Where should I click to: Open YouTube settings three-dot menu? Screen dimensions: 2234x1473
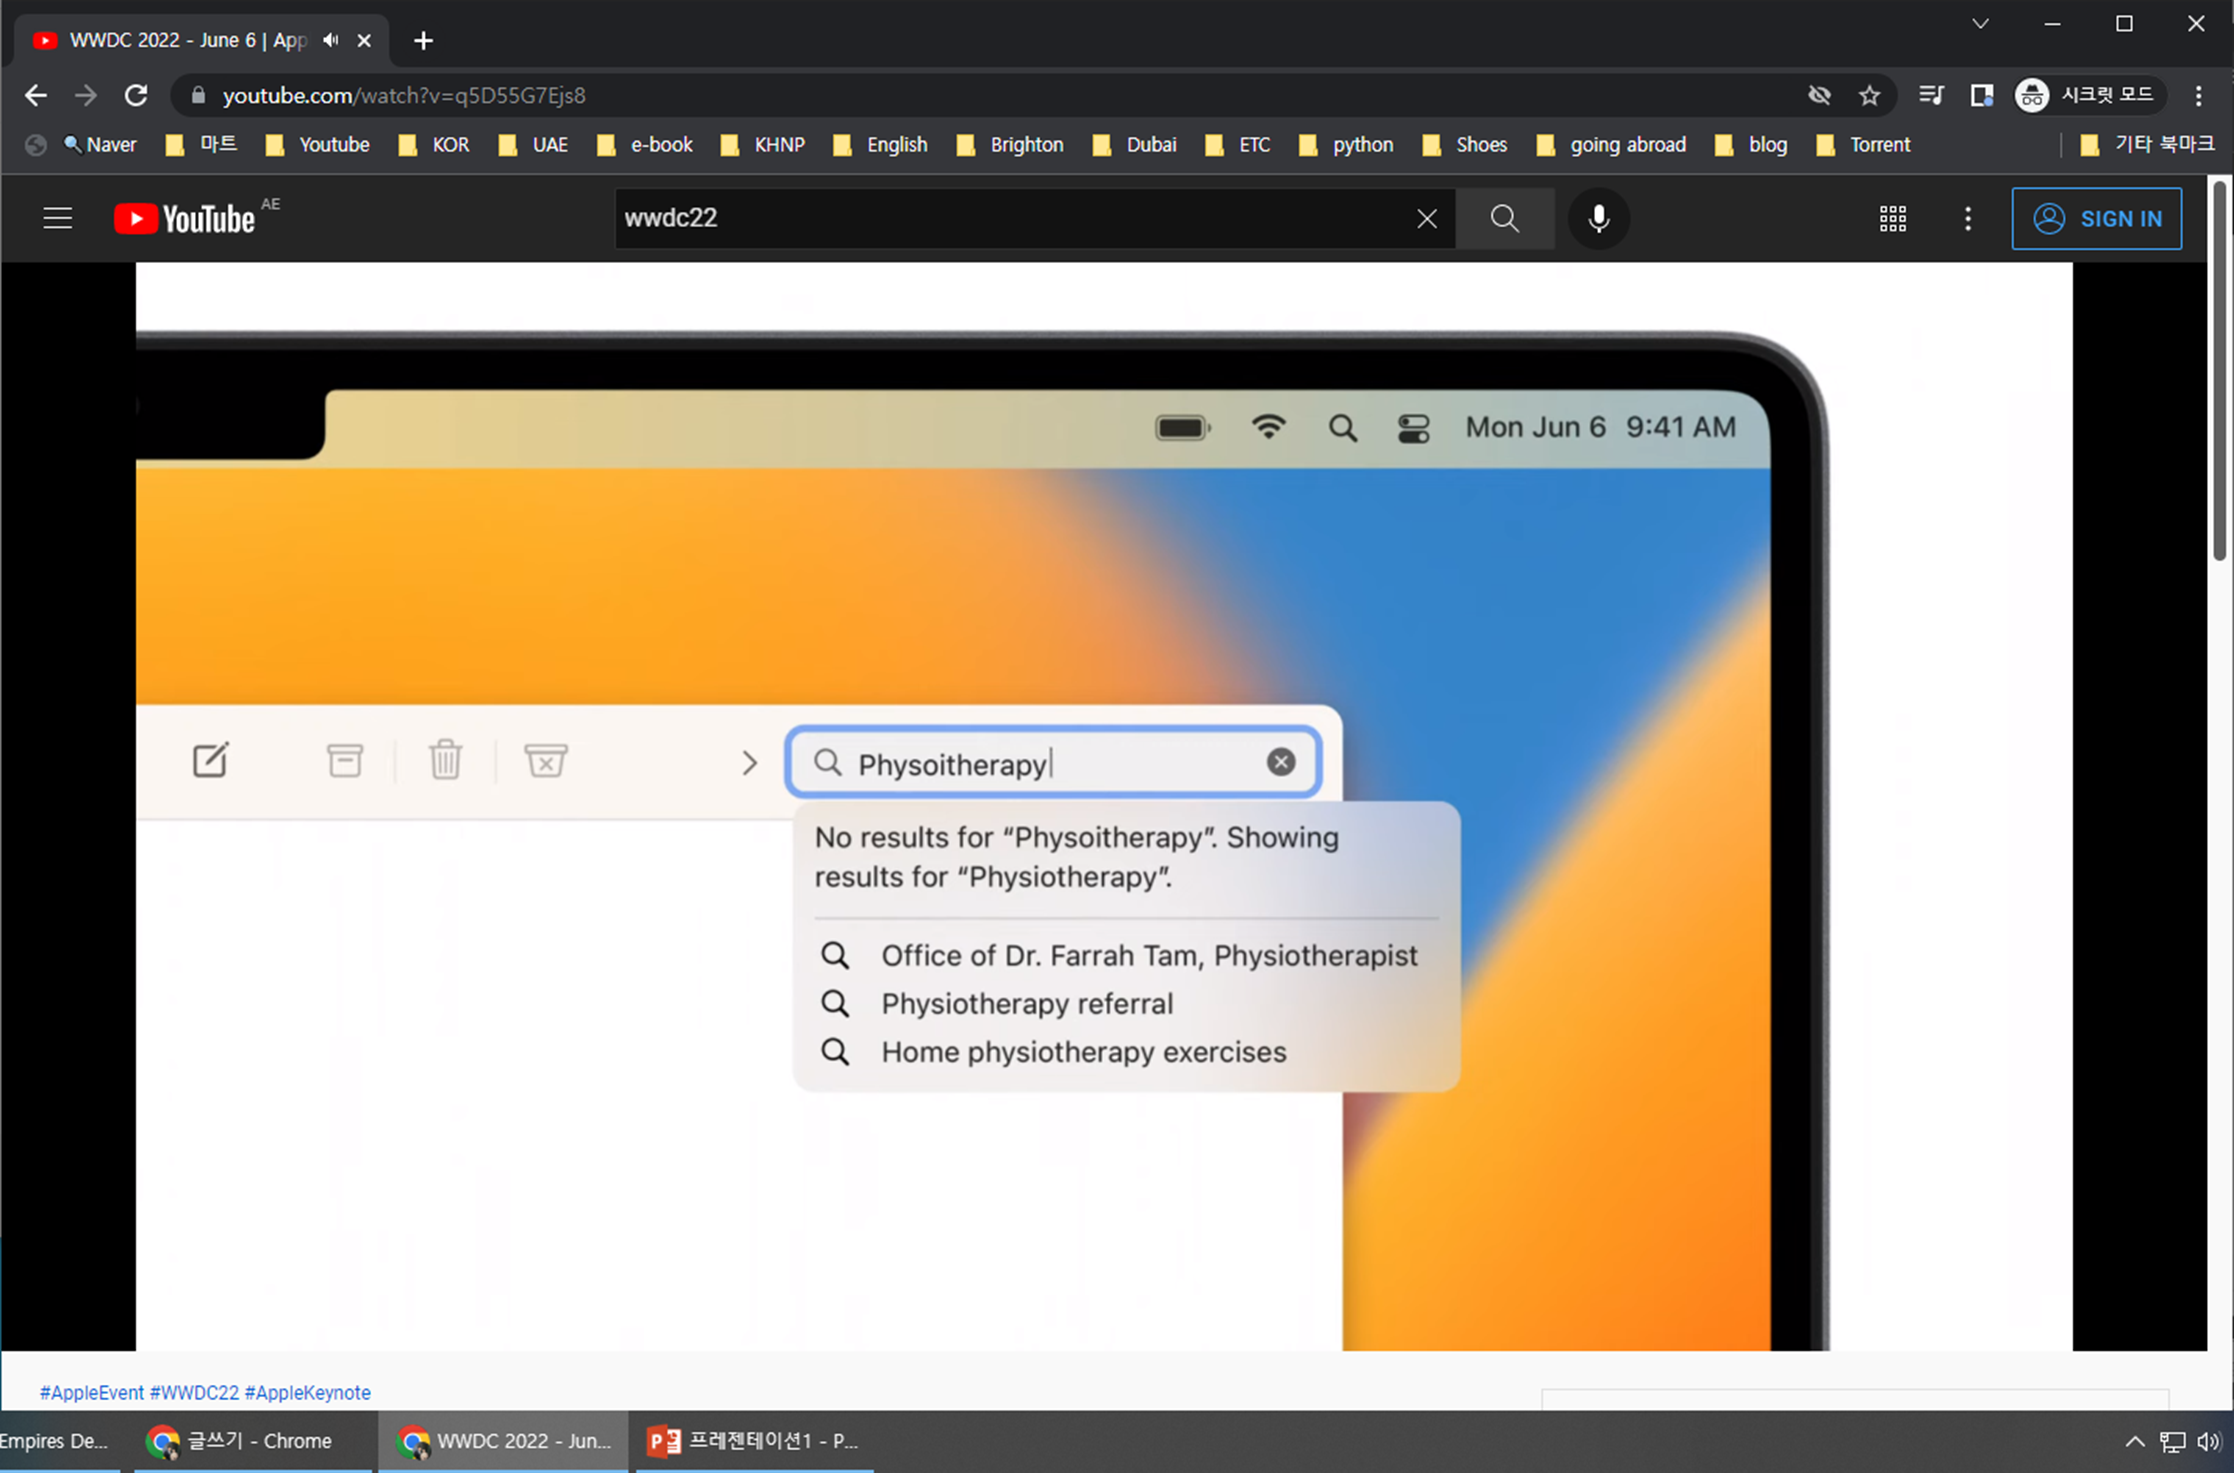pos(1967,218)
